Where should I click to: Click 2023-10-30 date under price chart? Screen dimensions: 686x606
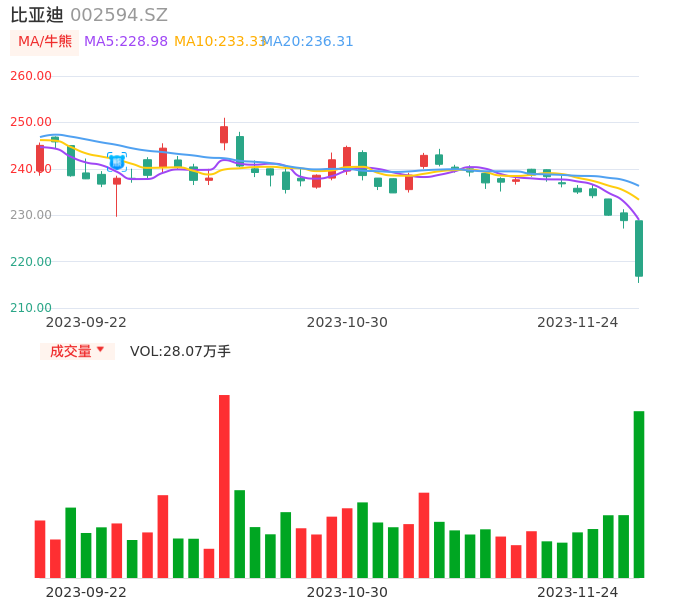(347, 322)
